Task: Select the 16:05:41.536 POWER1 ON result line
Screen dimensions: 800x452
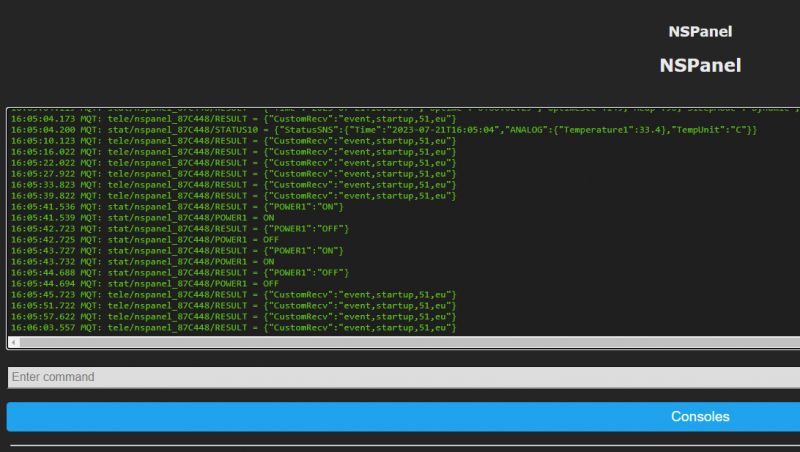Action: (x=177, y=207)
